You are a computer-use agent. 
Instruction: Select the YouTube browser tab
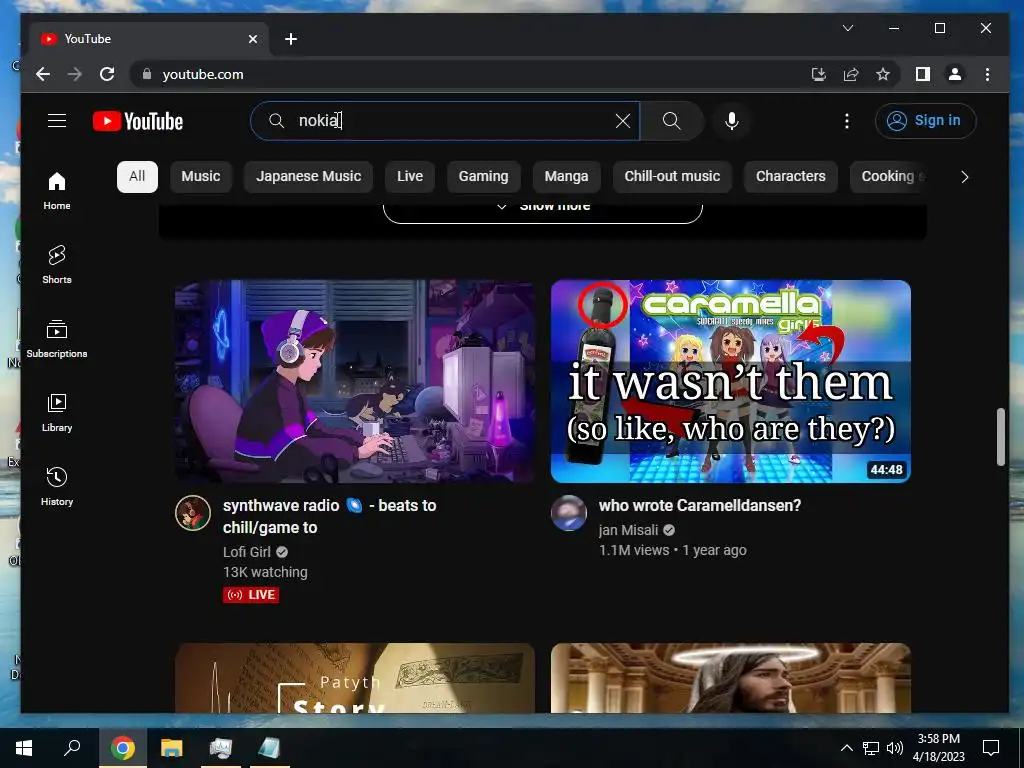pyautogui.click(x=150, y=39)
